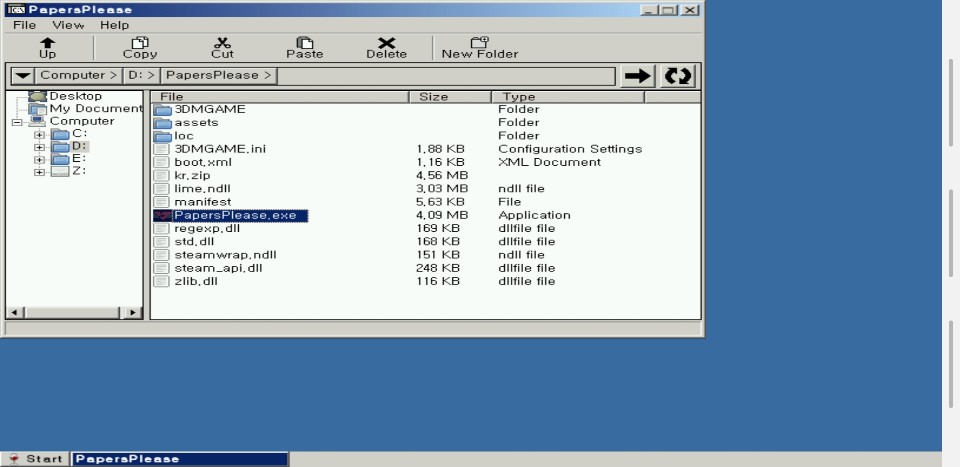The height and width of the screenshot is (467, 960).
Task: Open the View menu
Action: click(68, 25)
